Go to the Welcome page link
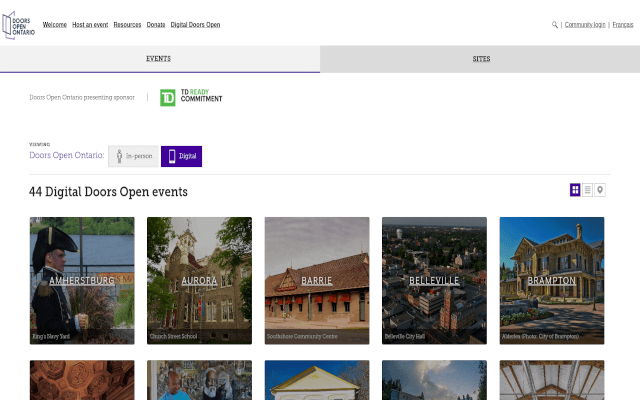The height and width of the screenshot is (400, 640). [55, 24]
